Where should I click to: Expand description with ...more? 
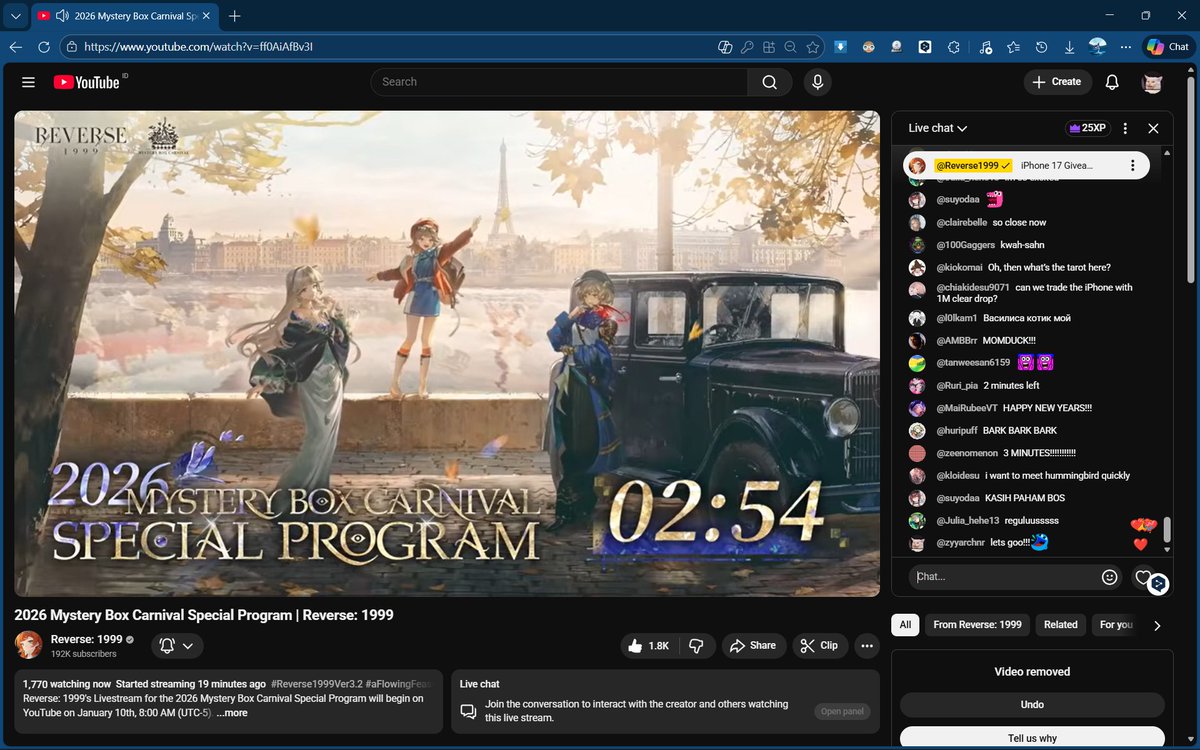pos(232,713)
